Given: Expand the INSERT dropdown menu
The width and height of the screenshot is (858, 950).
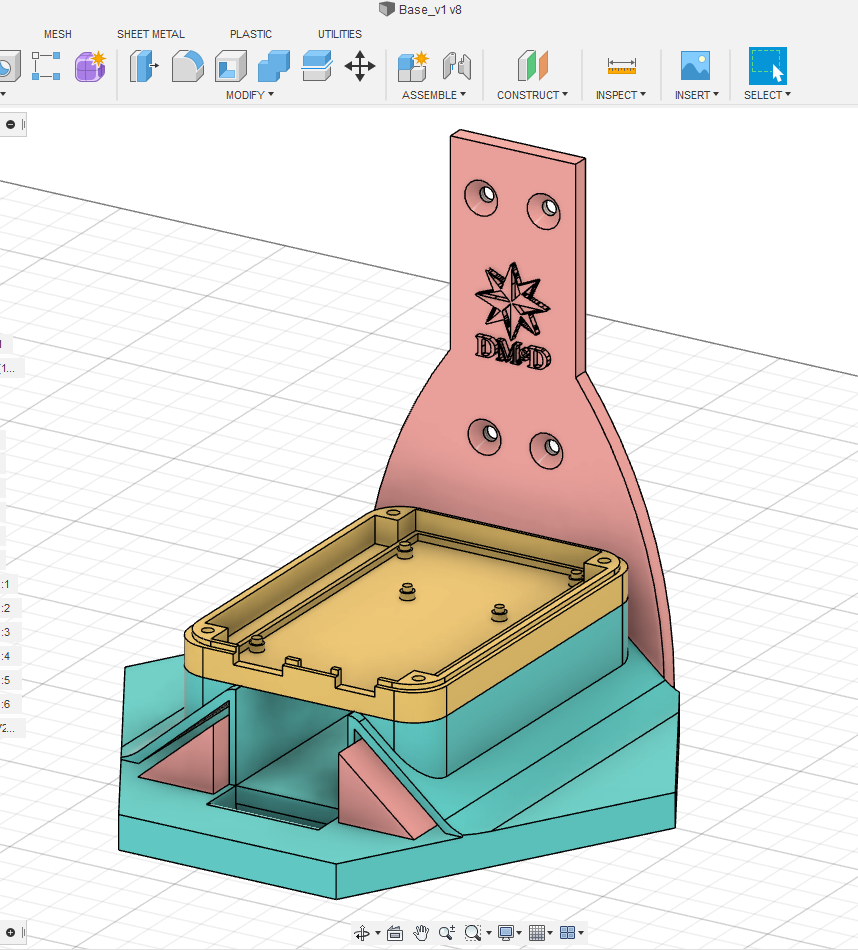Looking at the screenshot, I should pyautogui.click(x=697, y=95).
